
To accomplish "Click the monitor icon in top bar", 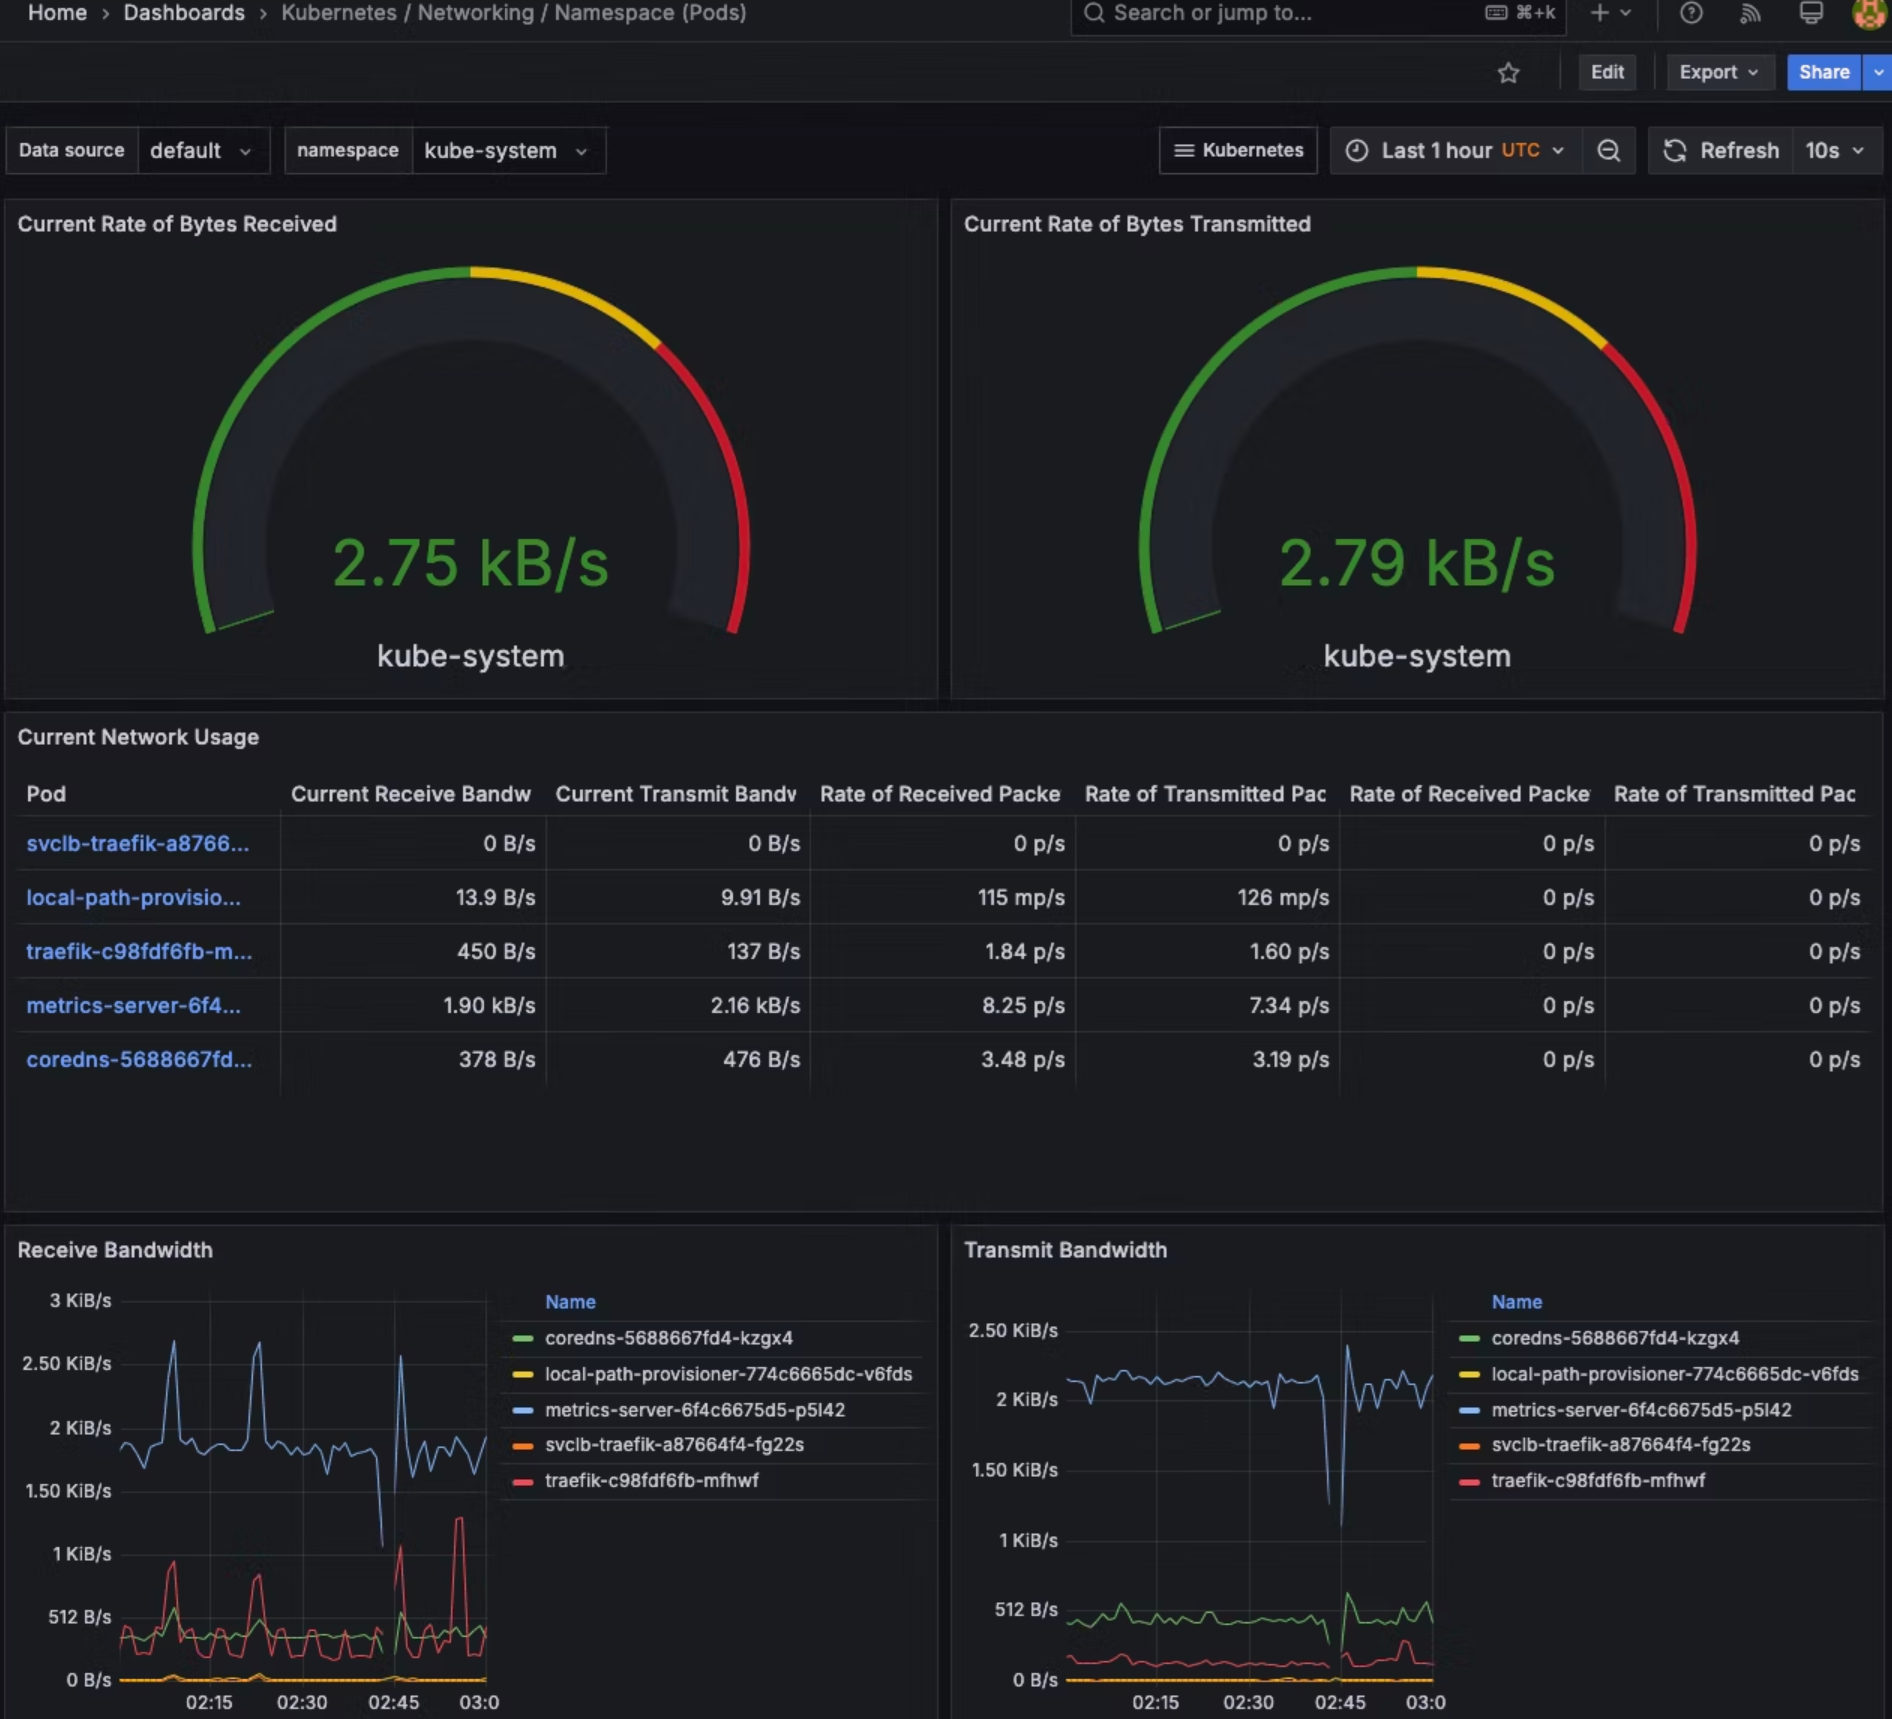I will click(x=1811, y=13).
